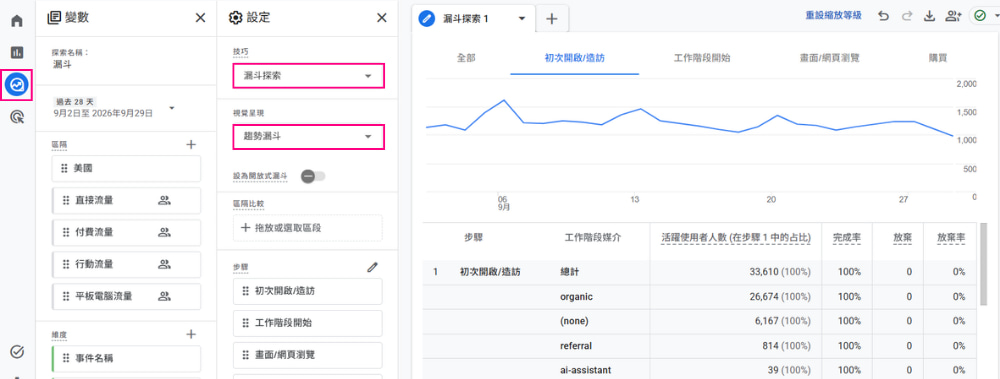Click the table vertical scrollbar
The height and width of the screenshot is (379, 1000).
click(984, 264)
